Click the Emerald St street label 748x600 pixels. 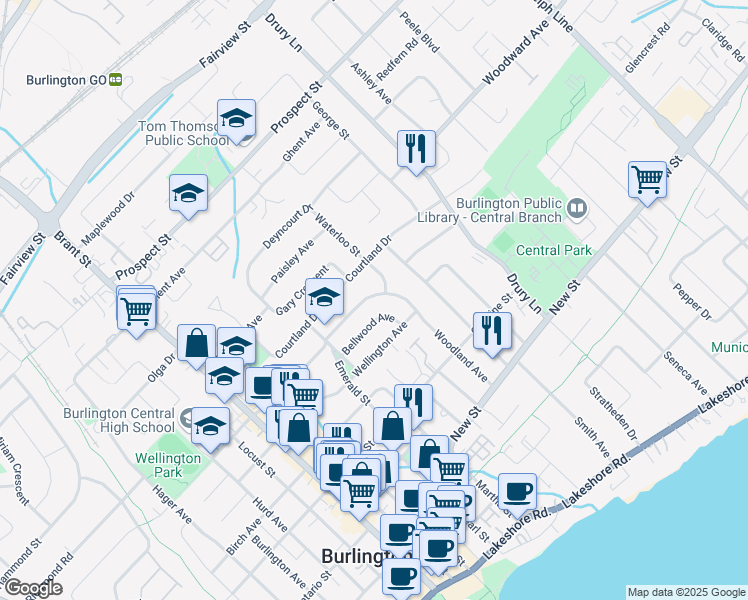pyautogui.click(x=352, y=383)
